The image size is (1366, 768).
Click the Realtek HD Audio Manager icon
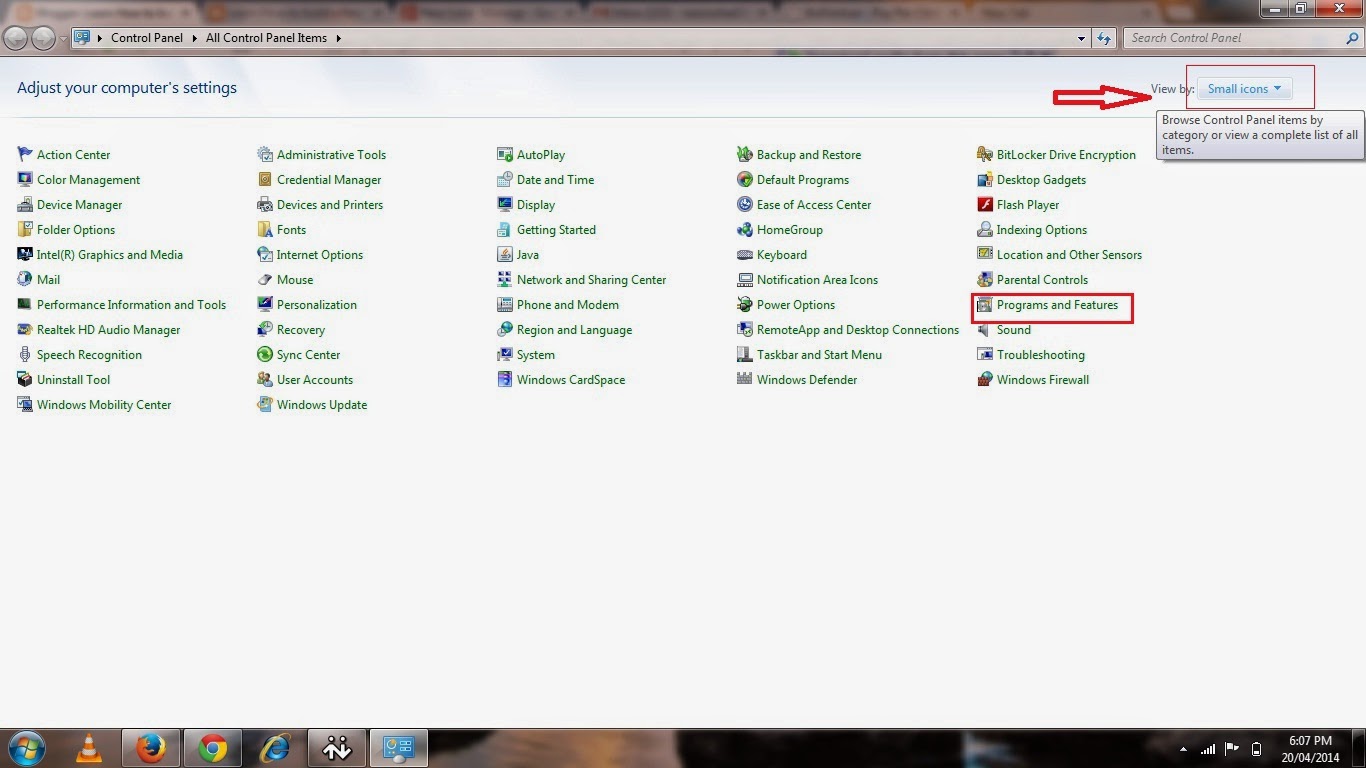pos(25,329)
